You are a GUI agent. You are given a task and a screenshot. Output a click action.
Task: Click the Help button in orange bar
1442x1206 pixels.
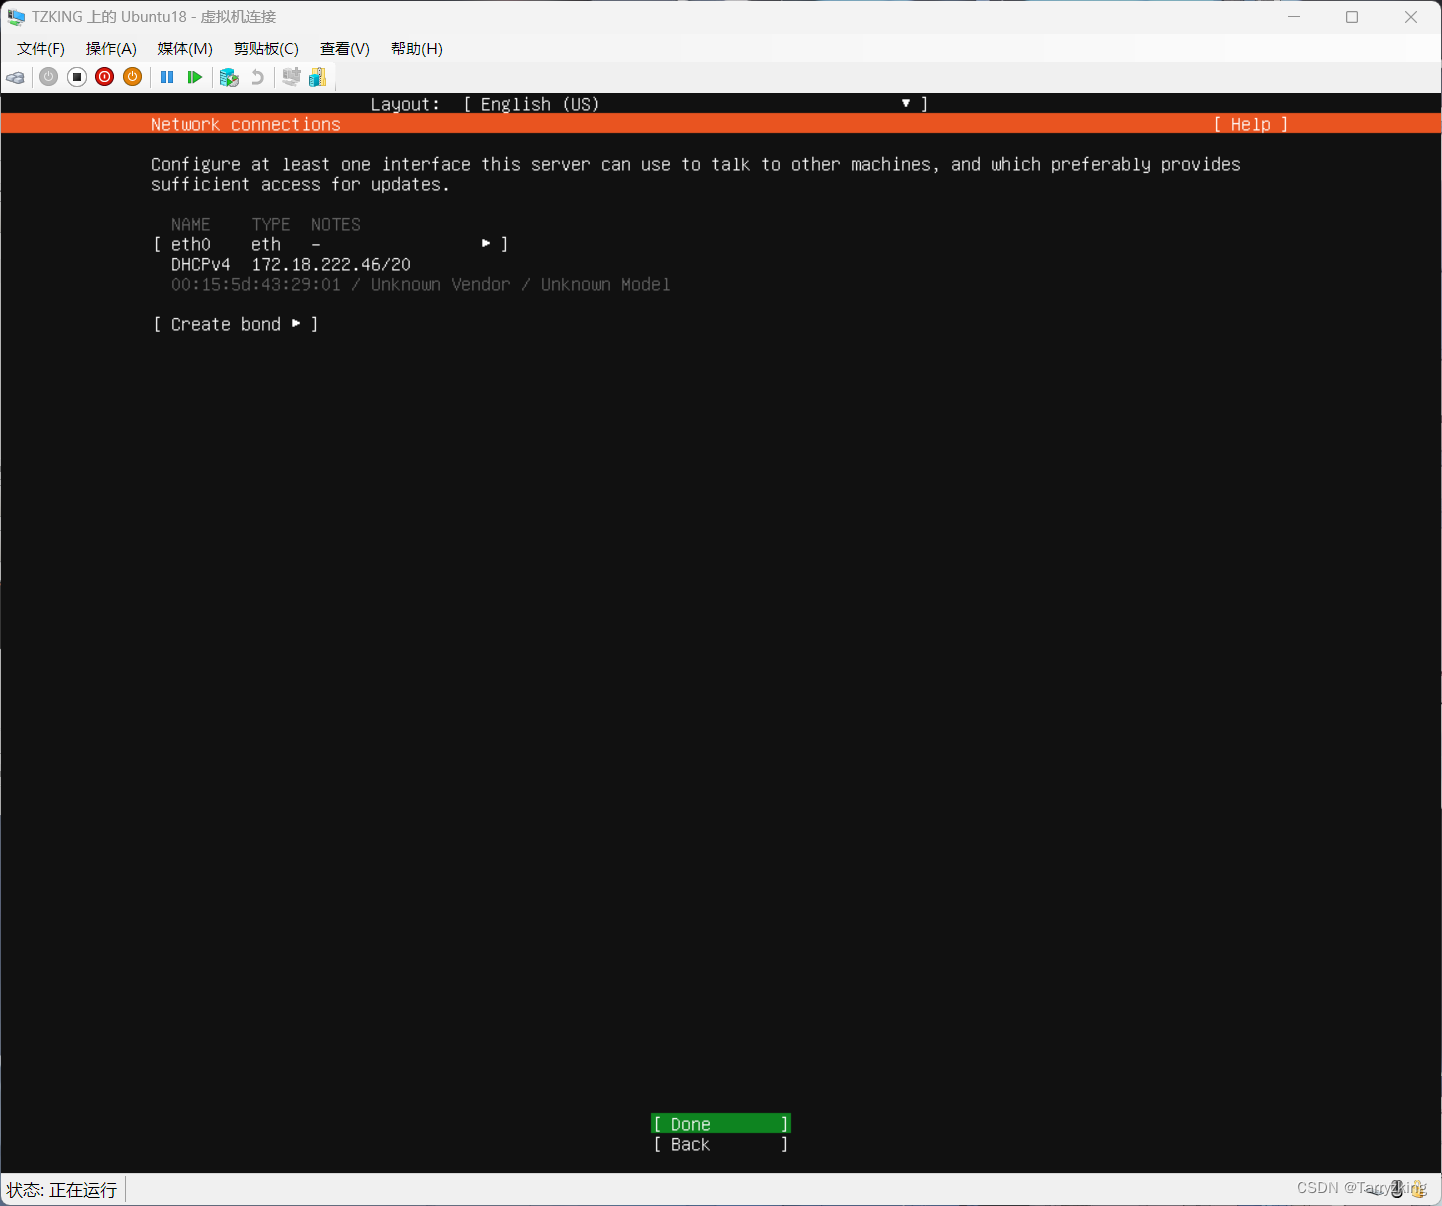pyautogui.click(x=1251, y=124)
